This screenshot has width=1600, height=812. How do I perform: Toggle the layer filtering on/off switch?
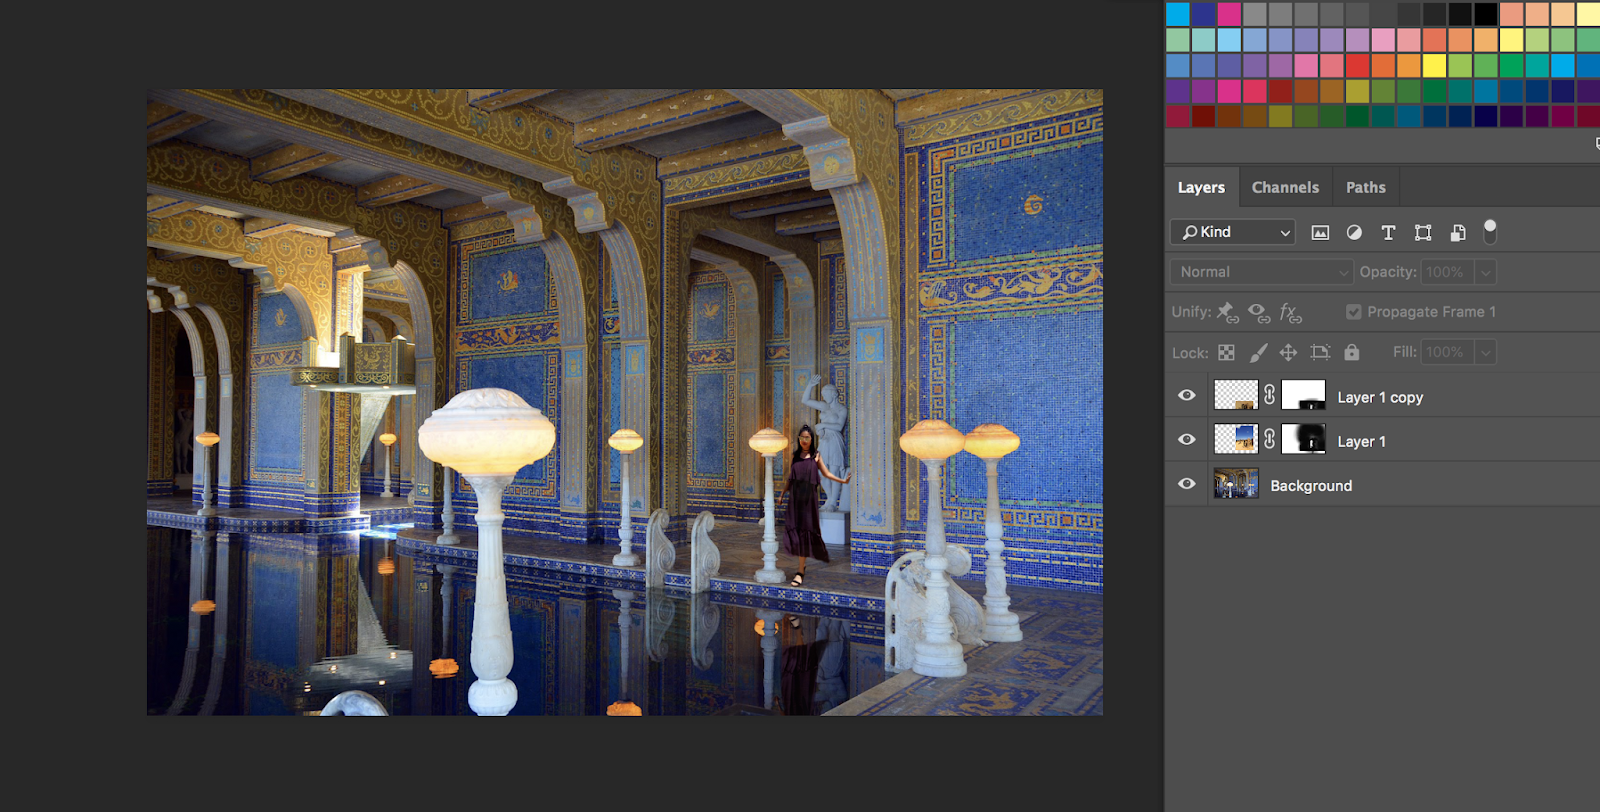[1490, 231]
